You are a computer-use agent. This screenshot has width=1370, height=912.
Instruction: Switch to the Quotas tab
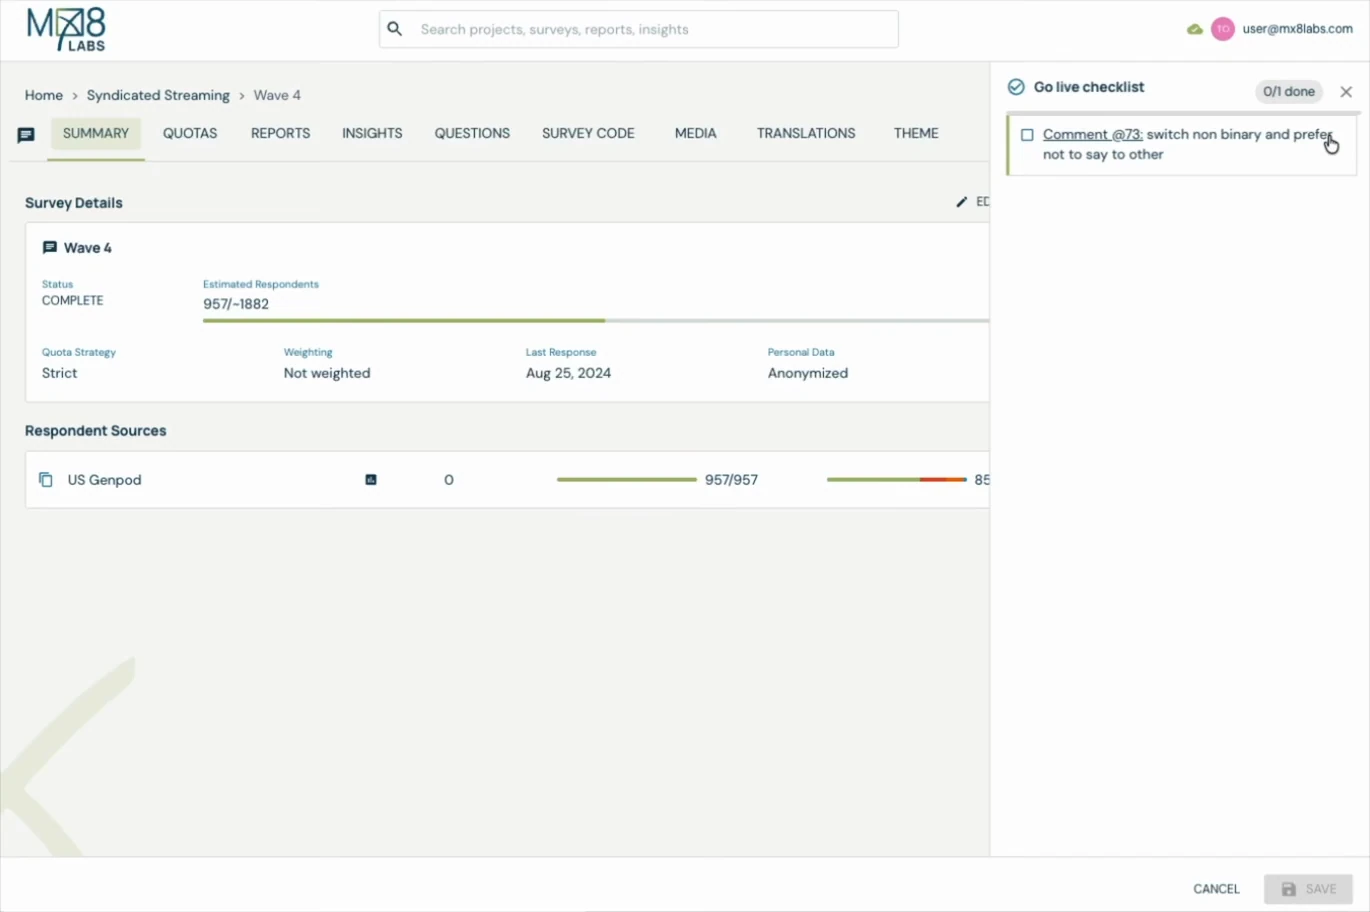190,133
